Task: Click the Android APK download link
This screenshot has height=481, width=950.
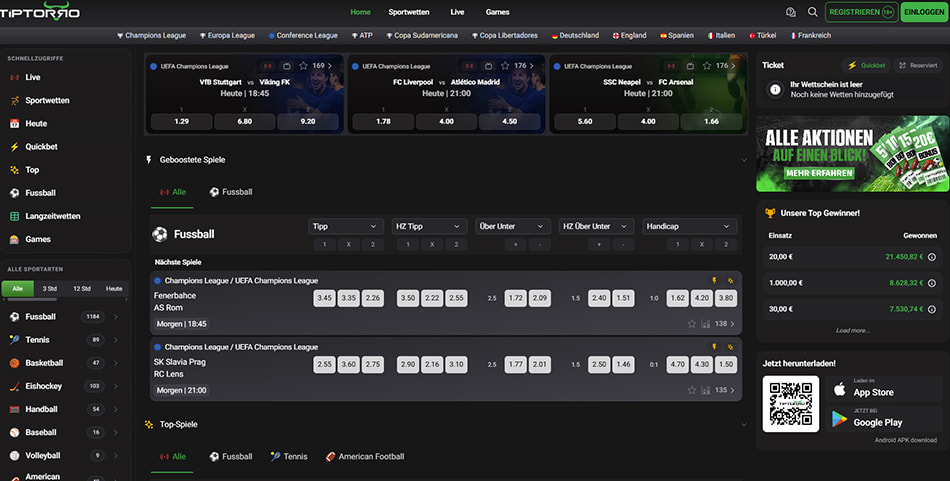Action: tap(905, 440)
